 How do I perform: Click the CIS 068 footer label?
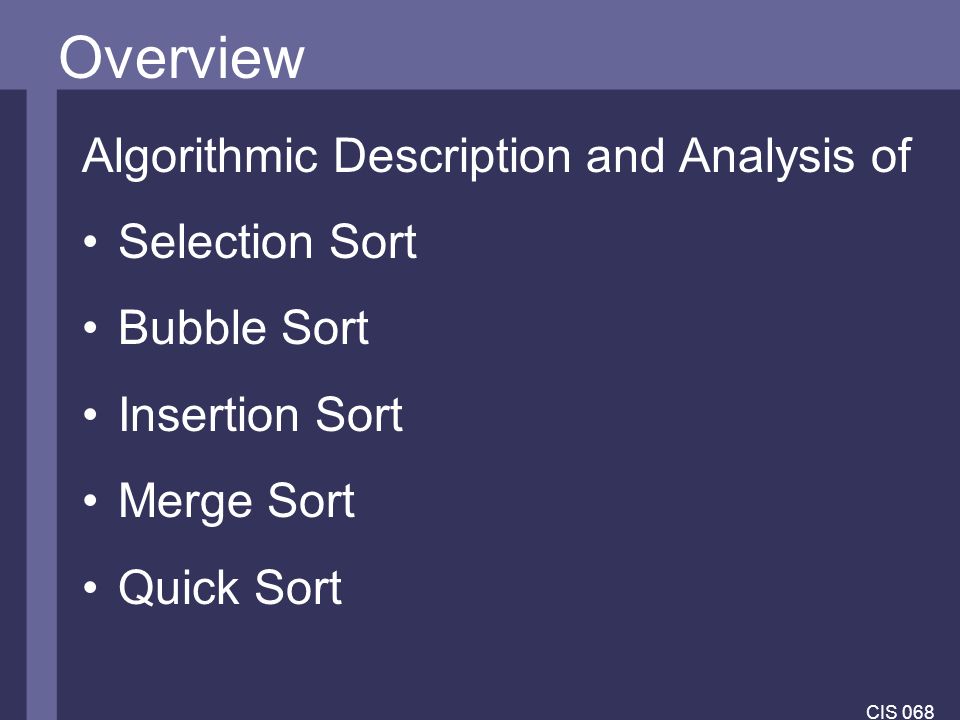tap(900, 711)
